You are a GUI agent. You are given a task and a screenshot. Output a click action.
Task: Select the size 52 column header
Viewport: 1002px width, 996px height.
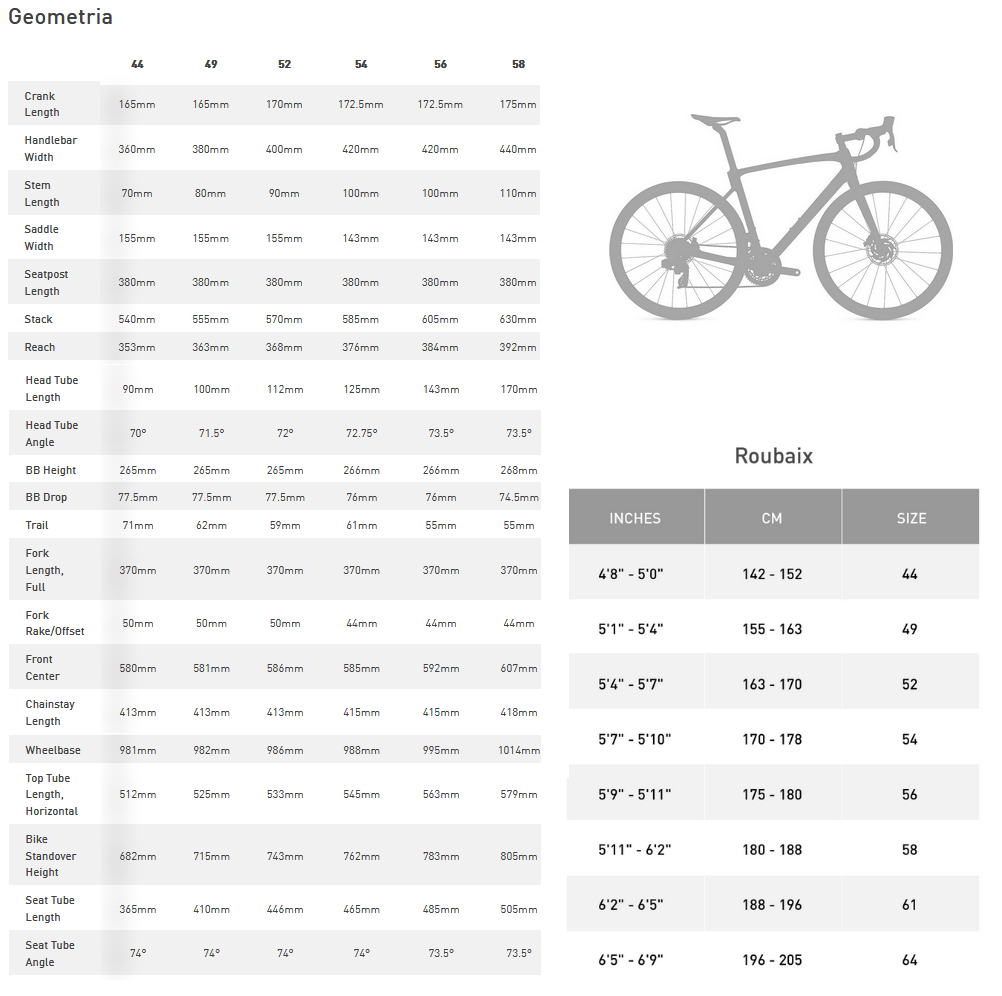284,65
